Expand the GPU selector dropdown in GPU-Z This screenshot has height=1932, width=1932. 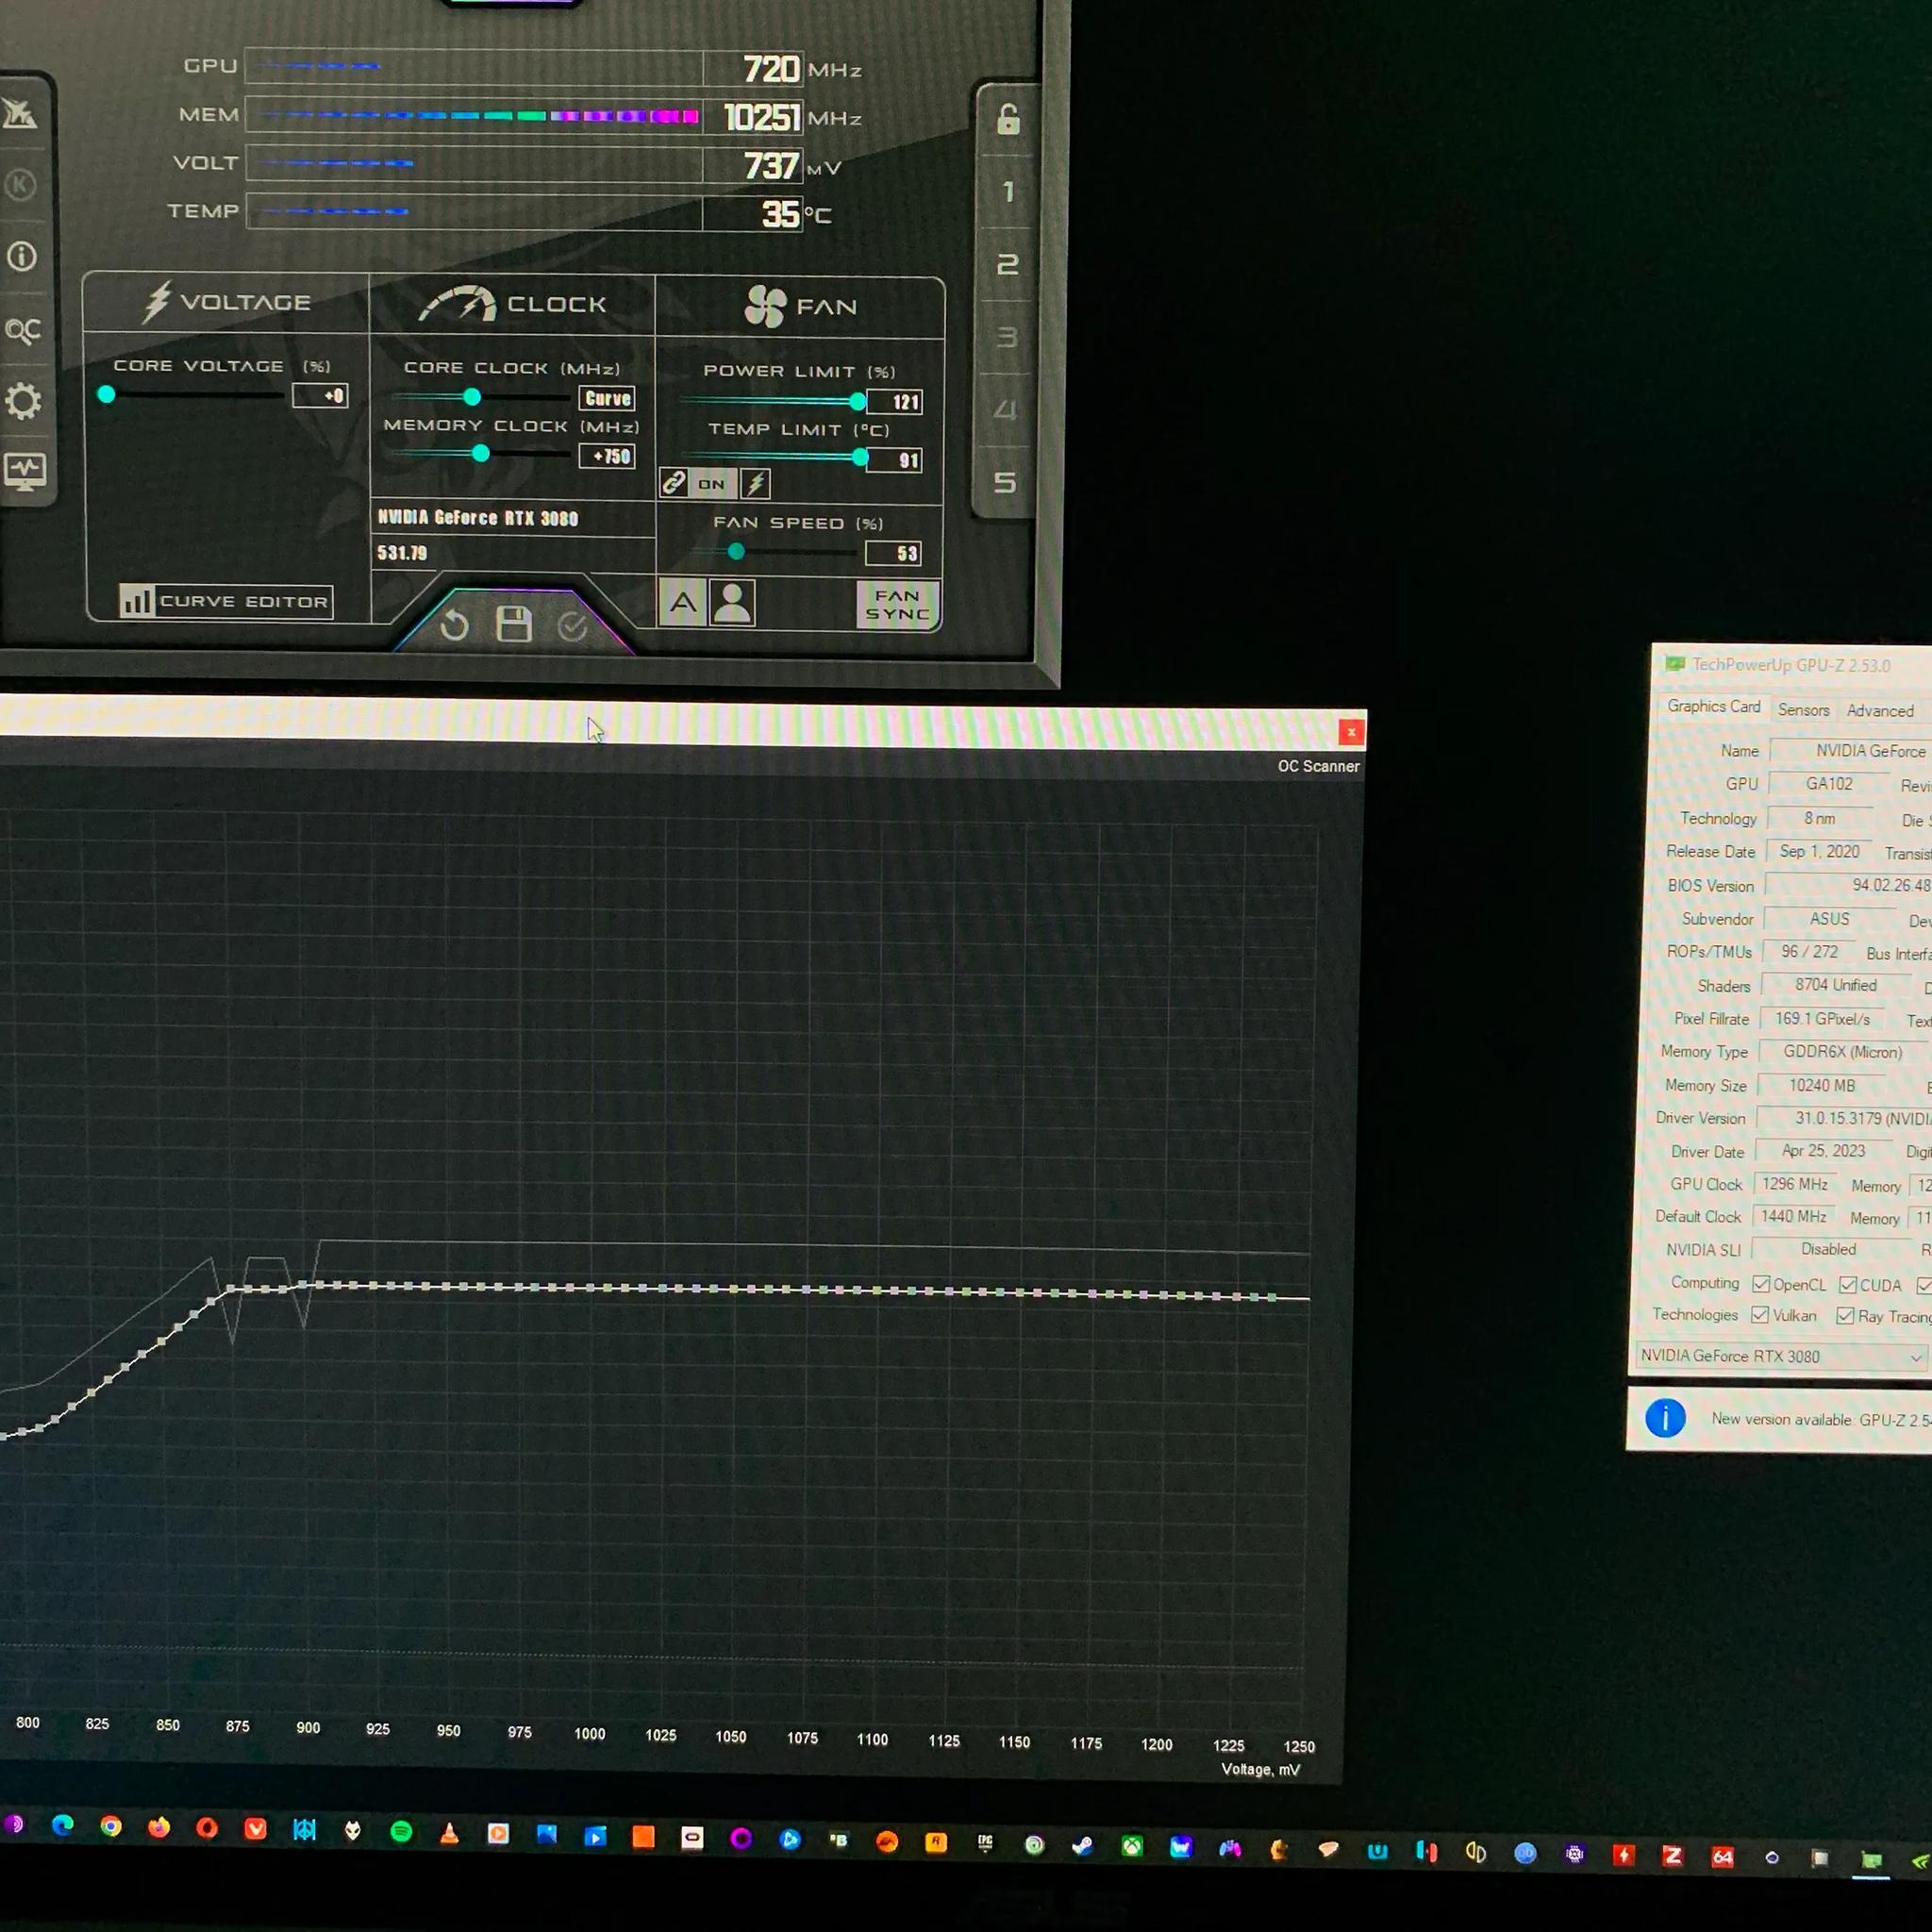[x=1915, y=1357]
